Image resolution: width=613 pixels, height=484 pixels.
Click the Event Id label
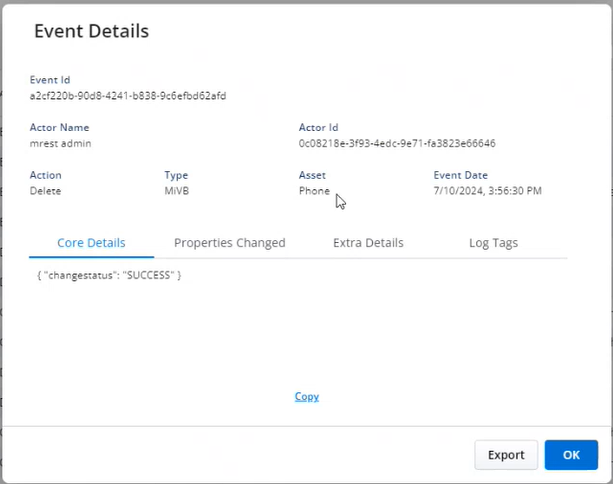coord(50,80)
